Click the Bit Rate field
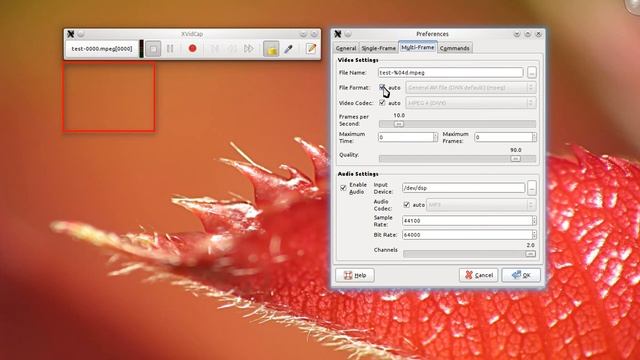 click(467, 235)
